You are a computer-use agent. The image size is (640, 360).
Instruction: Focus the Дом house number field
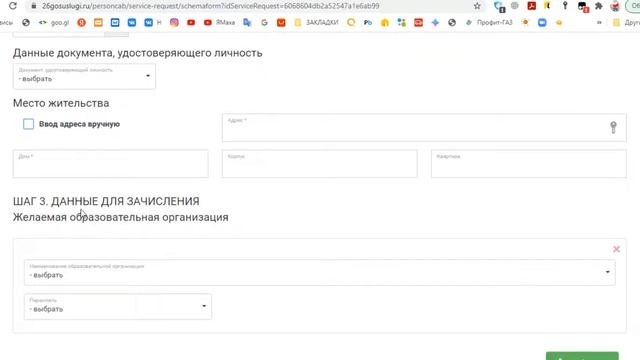coord(111,164)
